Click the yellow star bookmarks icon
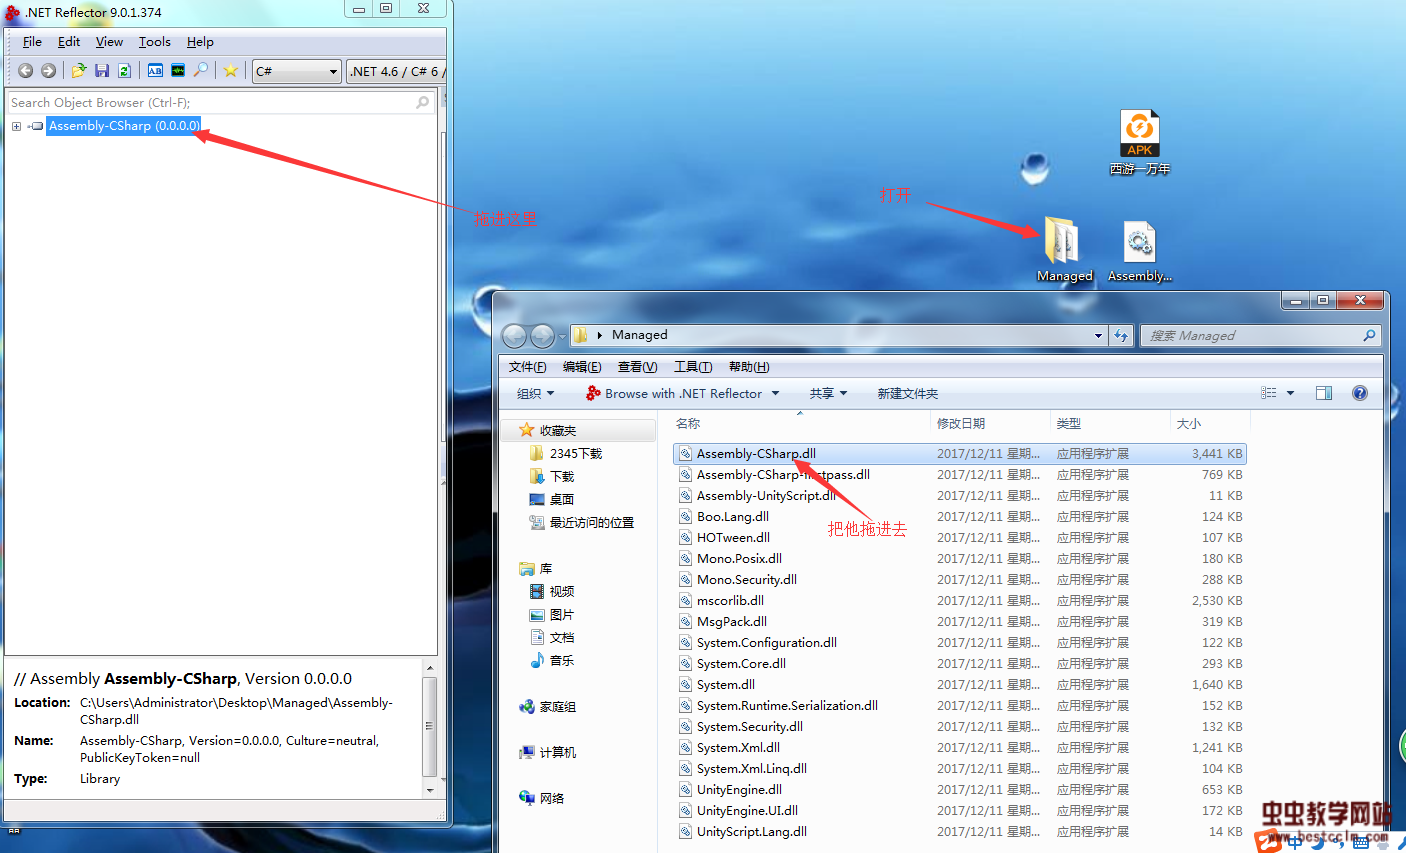The width and height of the screenshot is (1406, 853). click(x=231, y=71)
